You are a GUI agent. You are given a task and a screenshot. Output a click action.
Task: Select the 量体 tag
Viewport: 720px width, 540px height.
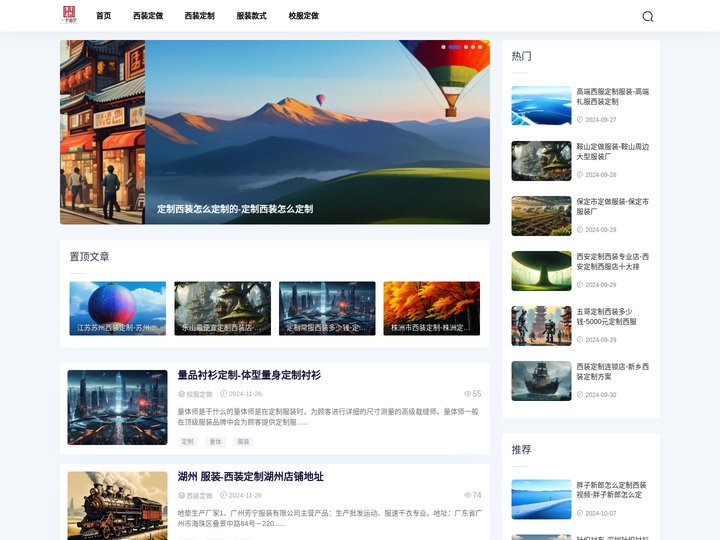tap(215, 442)
